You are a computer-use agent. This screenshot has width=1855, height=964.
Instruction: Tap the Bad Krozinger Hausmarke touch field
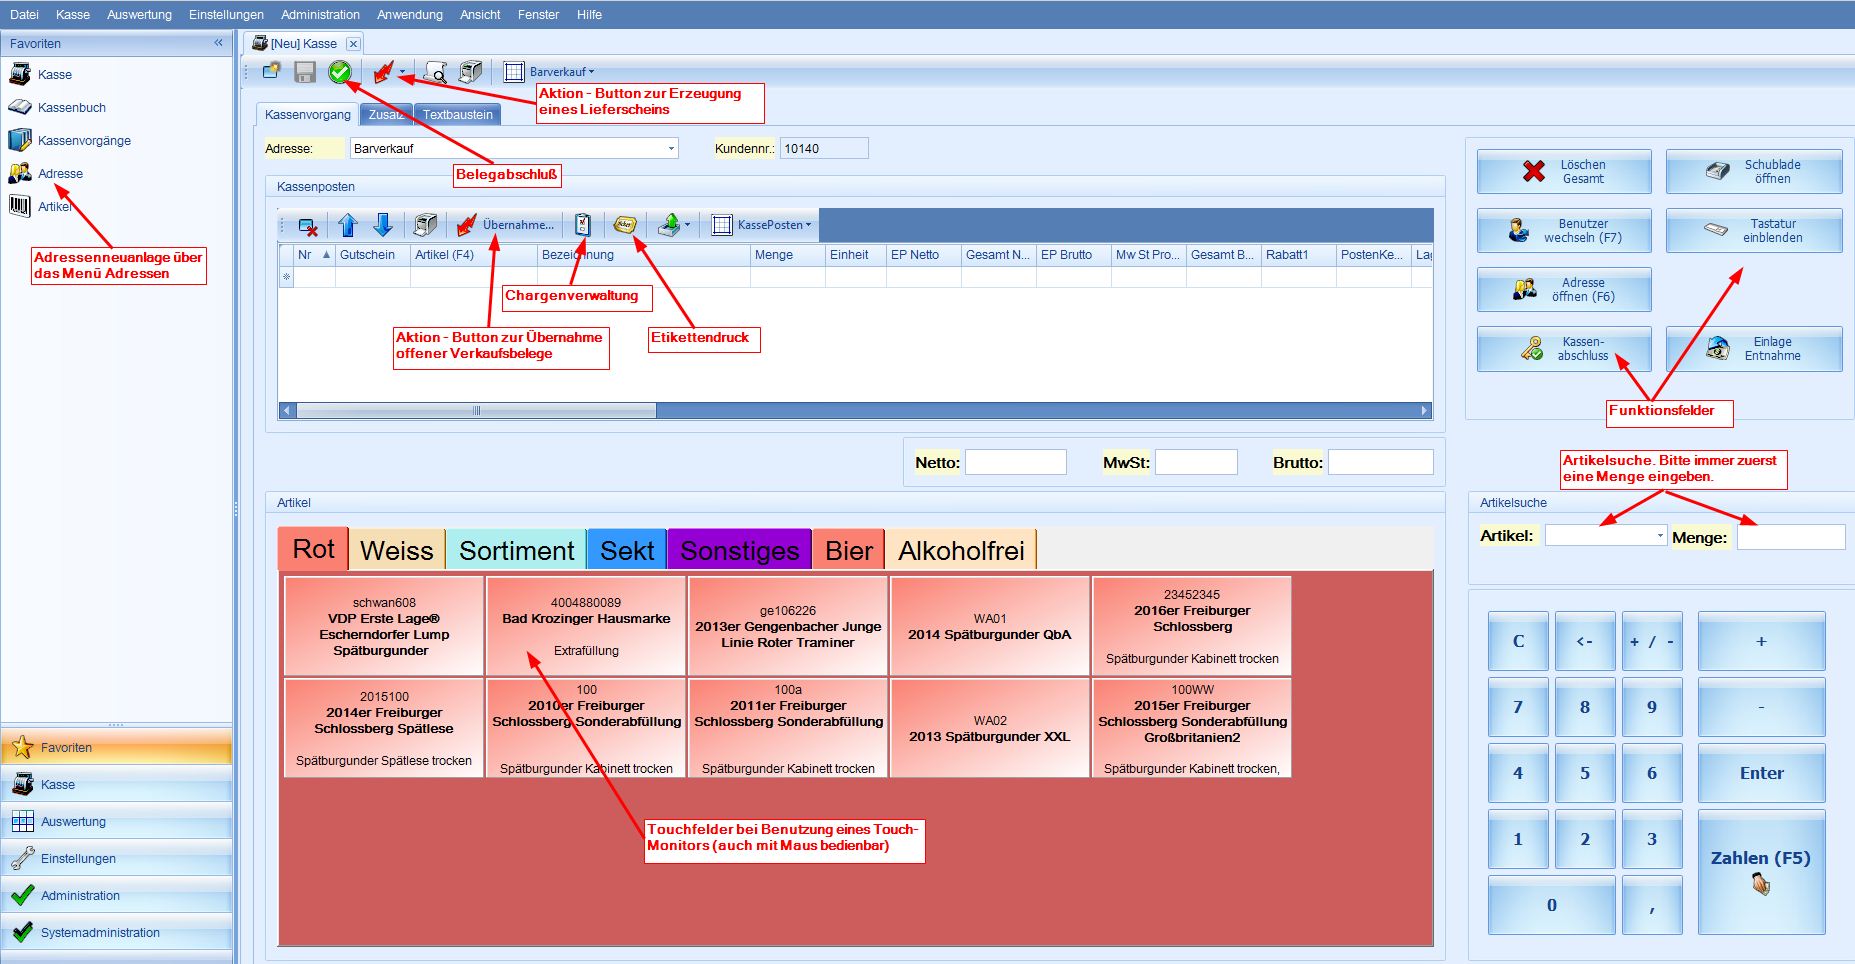[586, 626]
